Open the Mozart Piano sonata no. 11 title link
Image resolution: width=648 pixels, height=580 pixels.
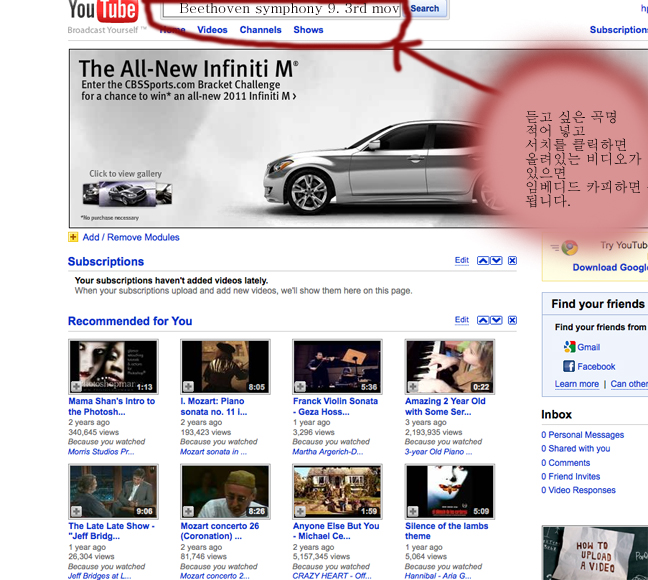[x=214, y=406]
